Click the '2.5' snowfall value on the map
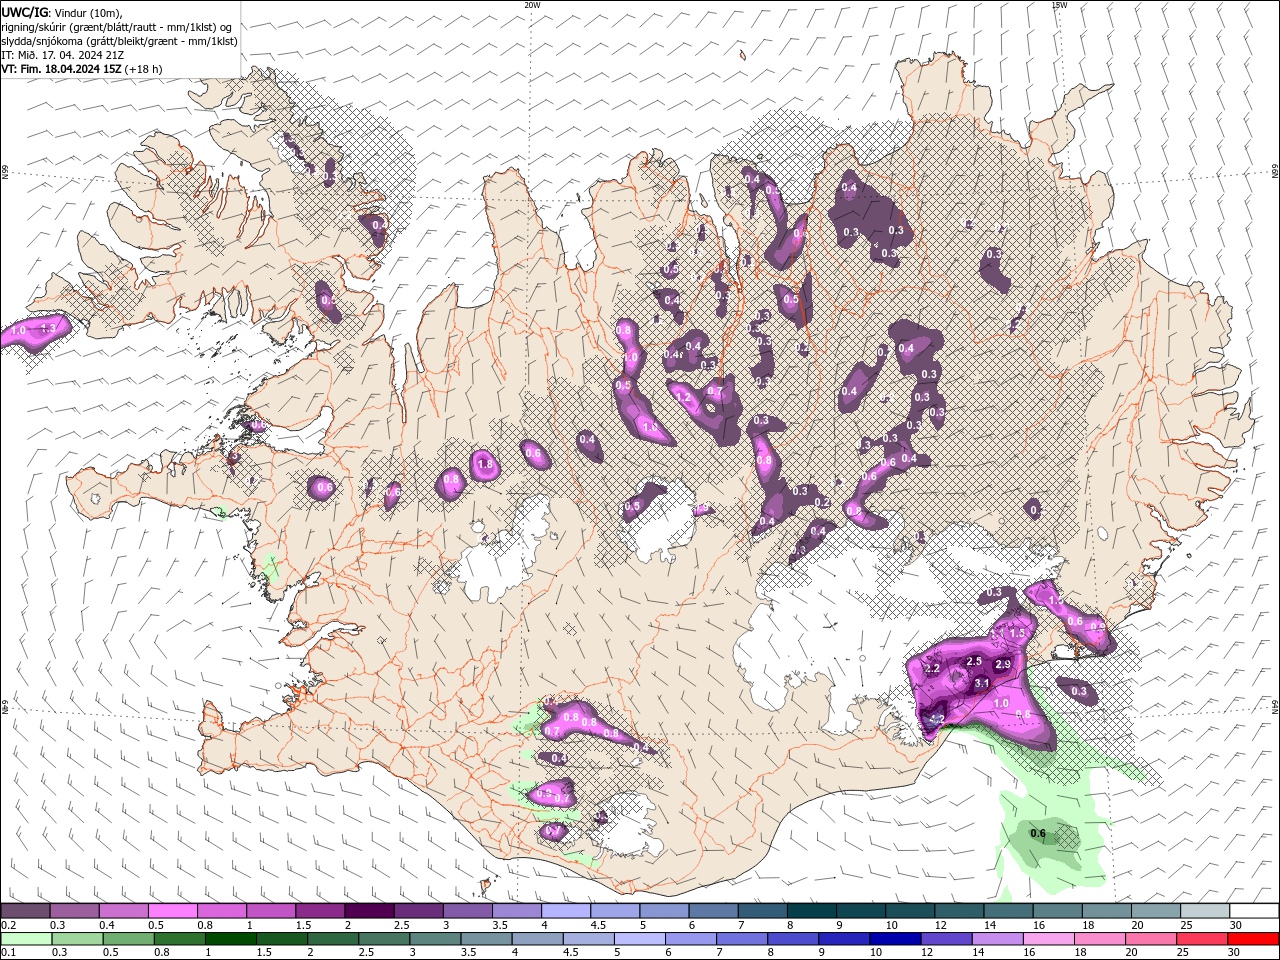This screenshot has height=960, width=1280. (974, 661)
